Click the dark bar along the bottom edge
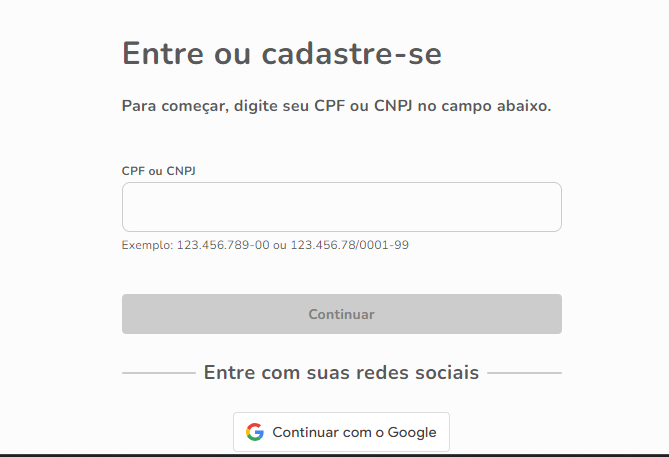Screen dimensions: 669x457 coord(334,454)
